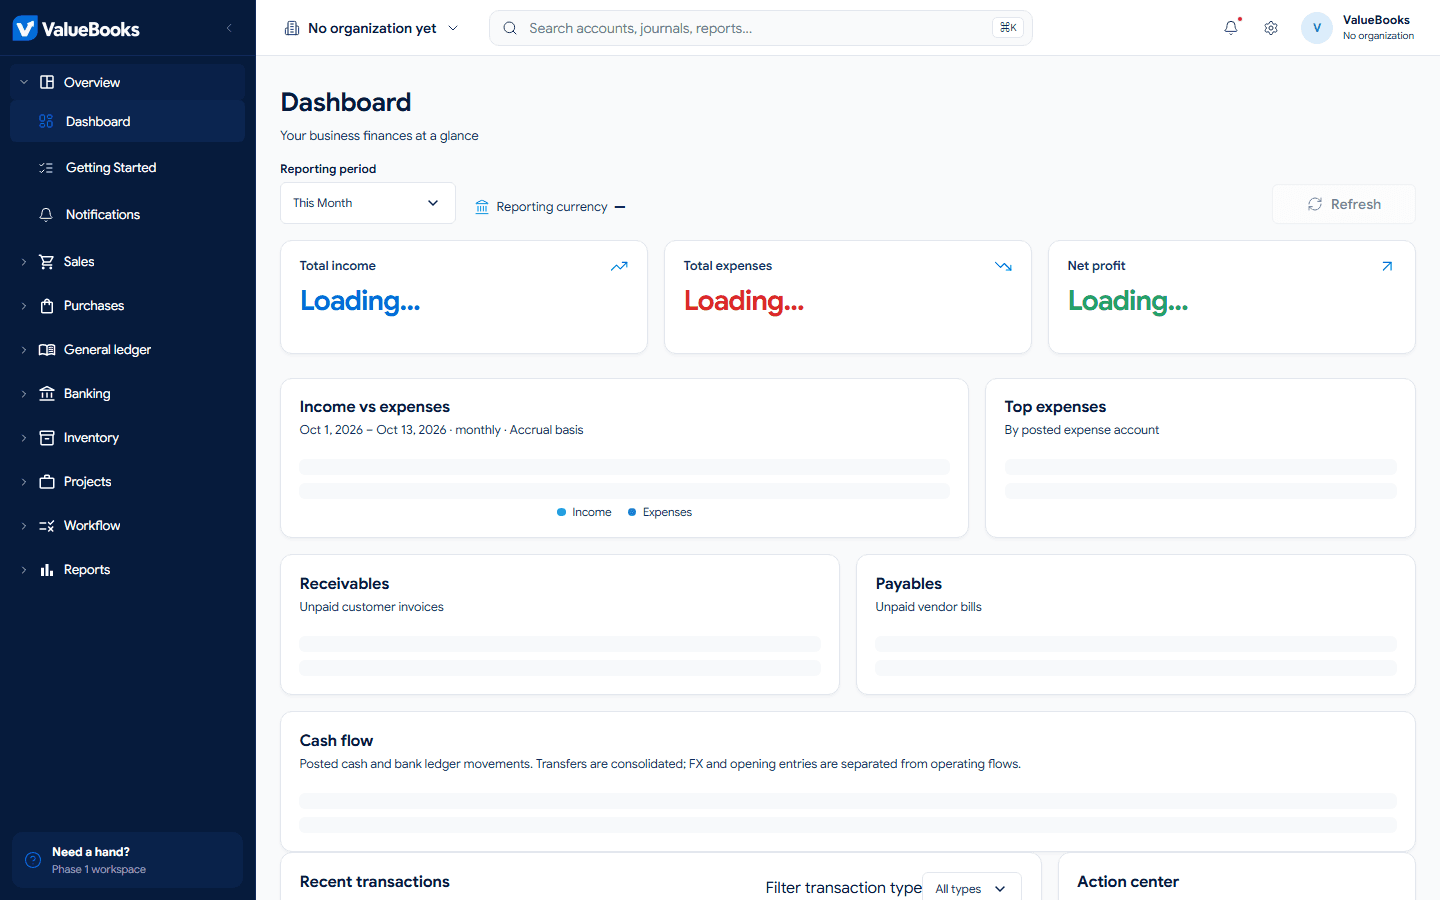This screenshot has width=1440, height=900.
Task: Open the notifications bell in the header
Action: [1231, 28]
